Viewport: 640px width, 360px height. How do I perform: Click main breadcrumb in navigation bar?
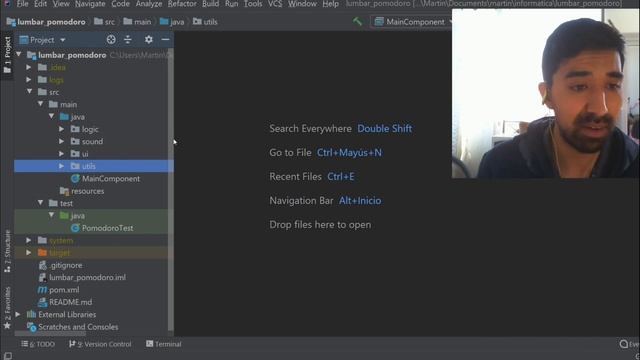click(137, 22)
